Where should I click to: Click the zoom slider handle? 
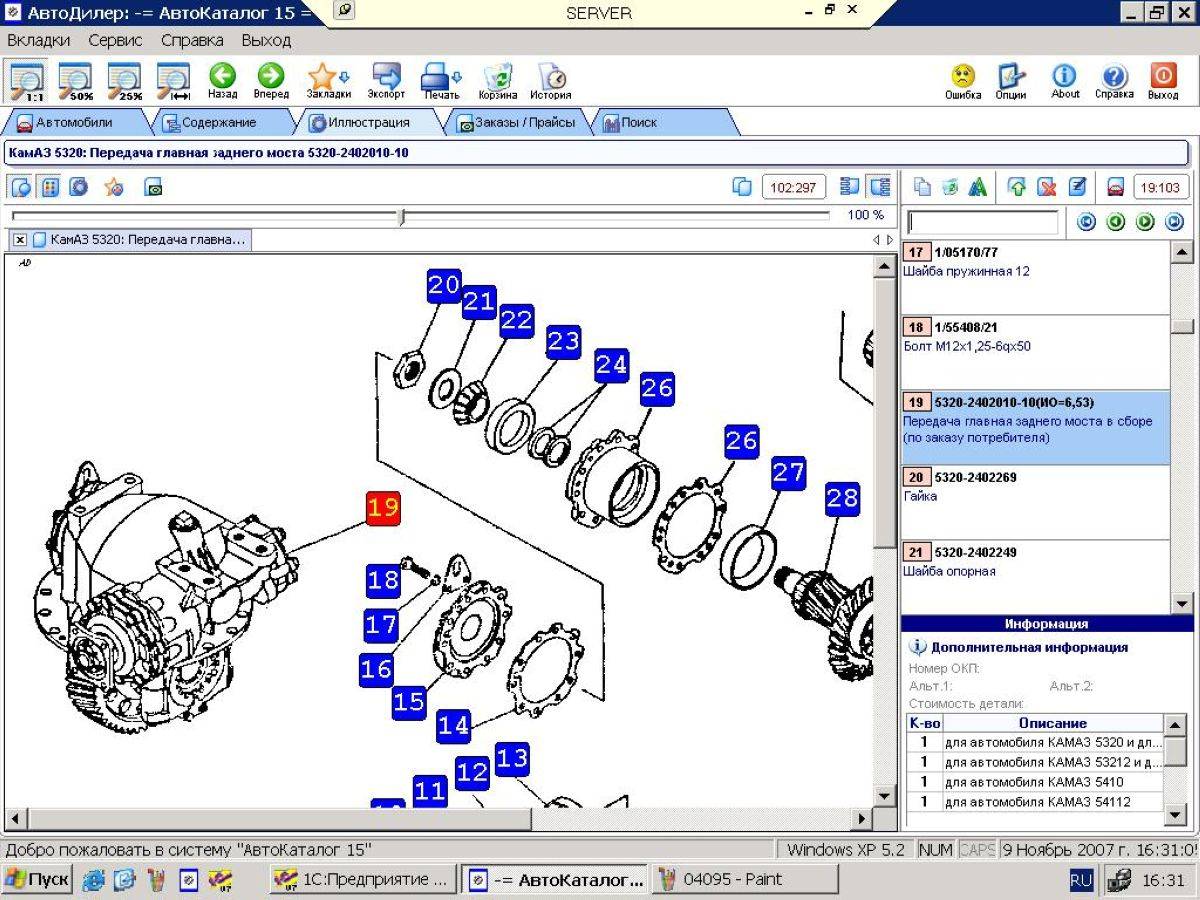tap(401, 216)
